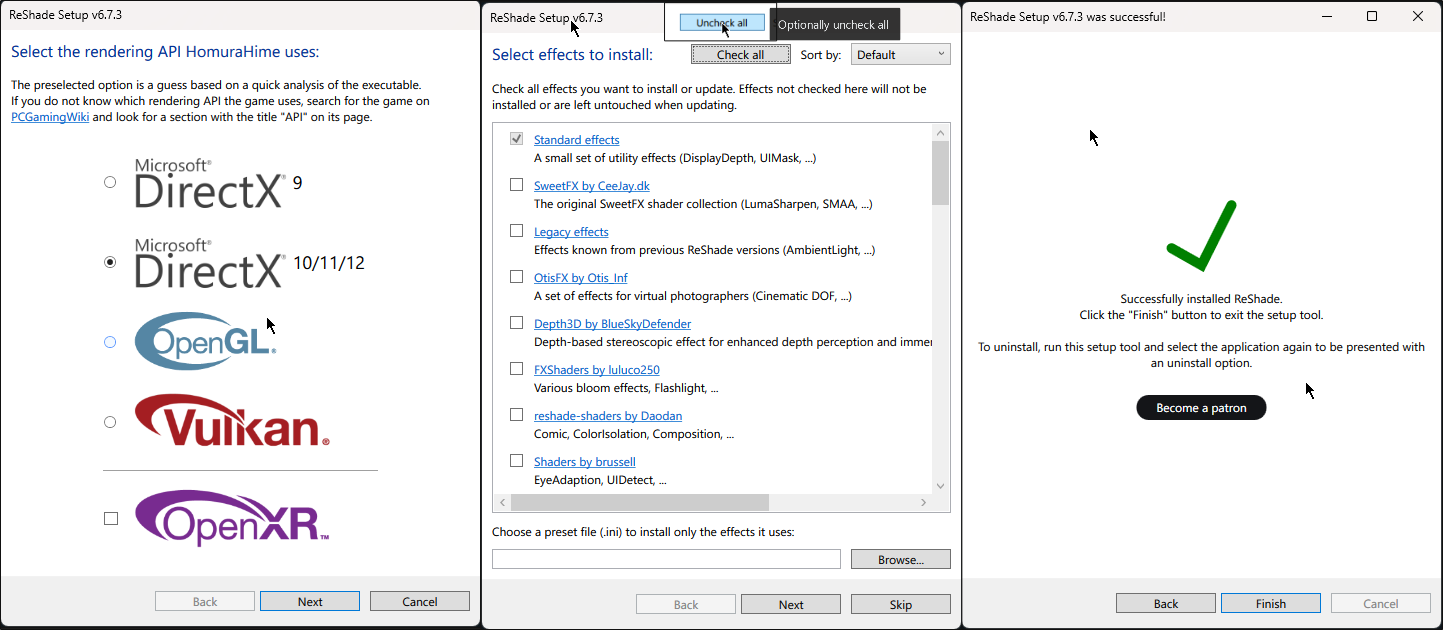
Task: Click the Browse... button
Action: click(901, 559)
